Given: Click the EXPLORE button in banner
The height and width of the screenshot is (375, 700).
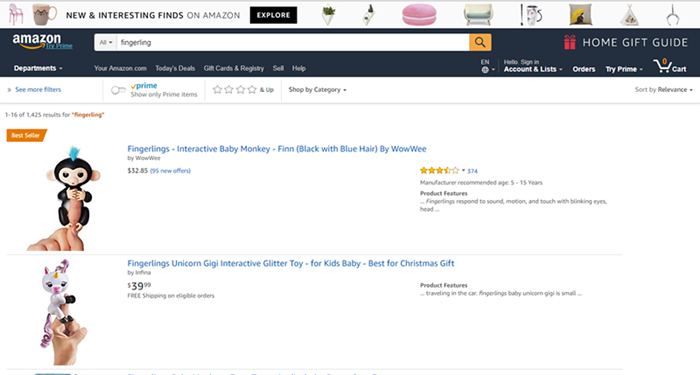Looking at the screenshot, I should 273,15.
